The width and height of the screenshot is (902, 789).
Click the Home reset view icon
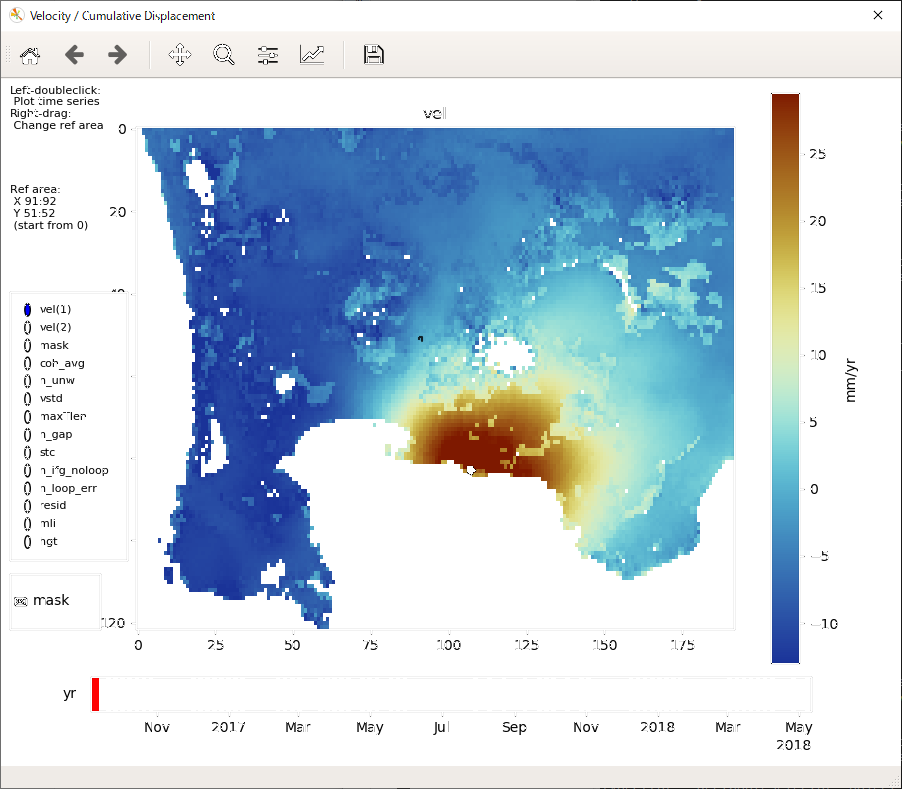pyautogui.click(x=30, y=55)
